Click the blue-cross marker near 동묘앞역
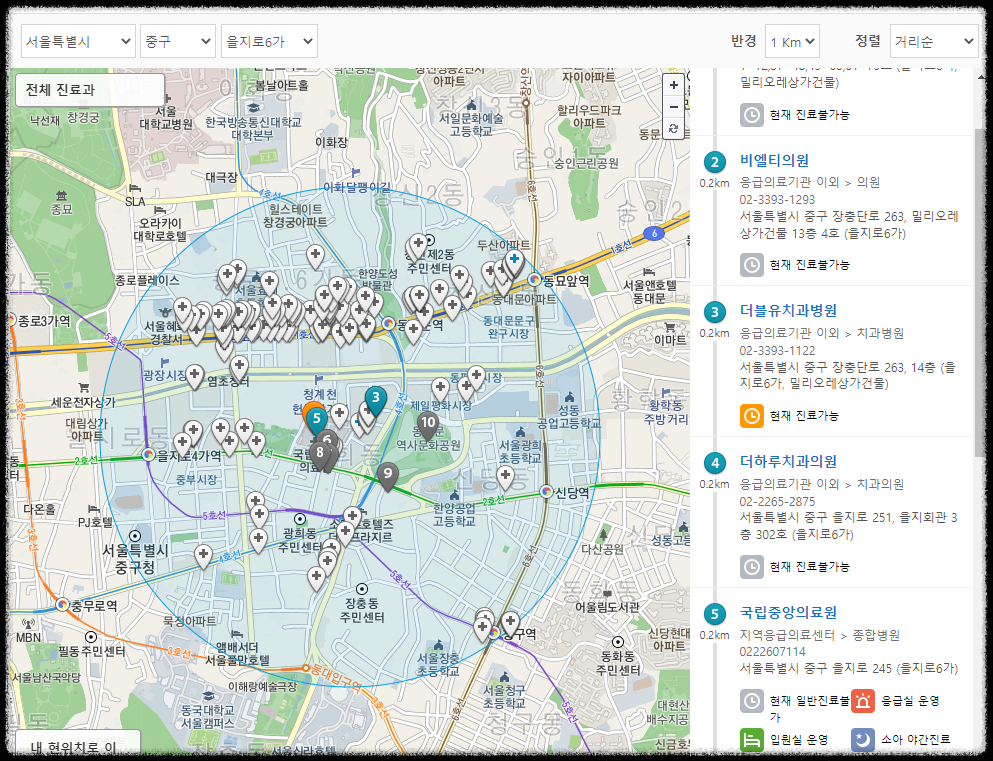 pyautogui.click(x=514, y=261)
